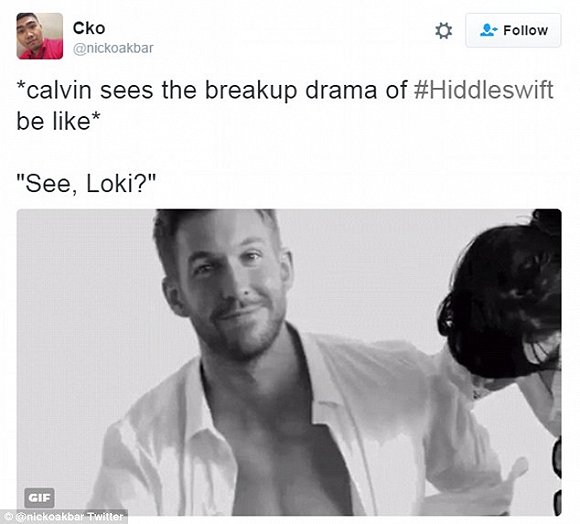Click the word "Follow" on the button

pyautogui.click(x=526, y=30)
